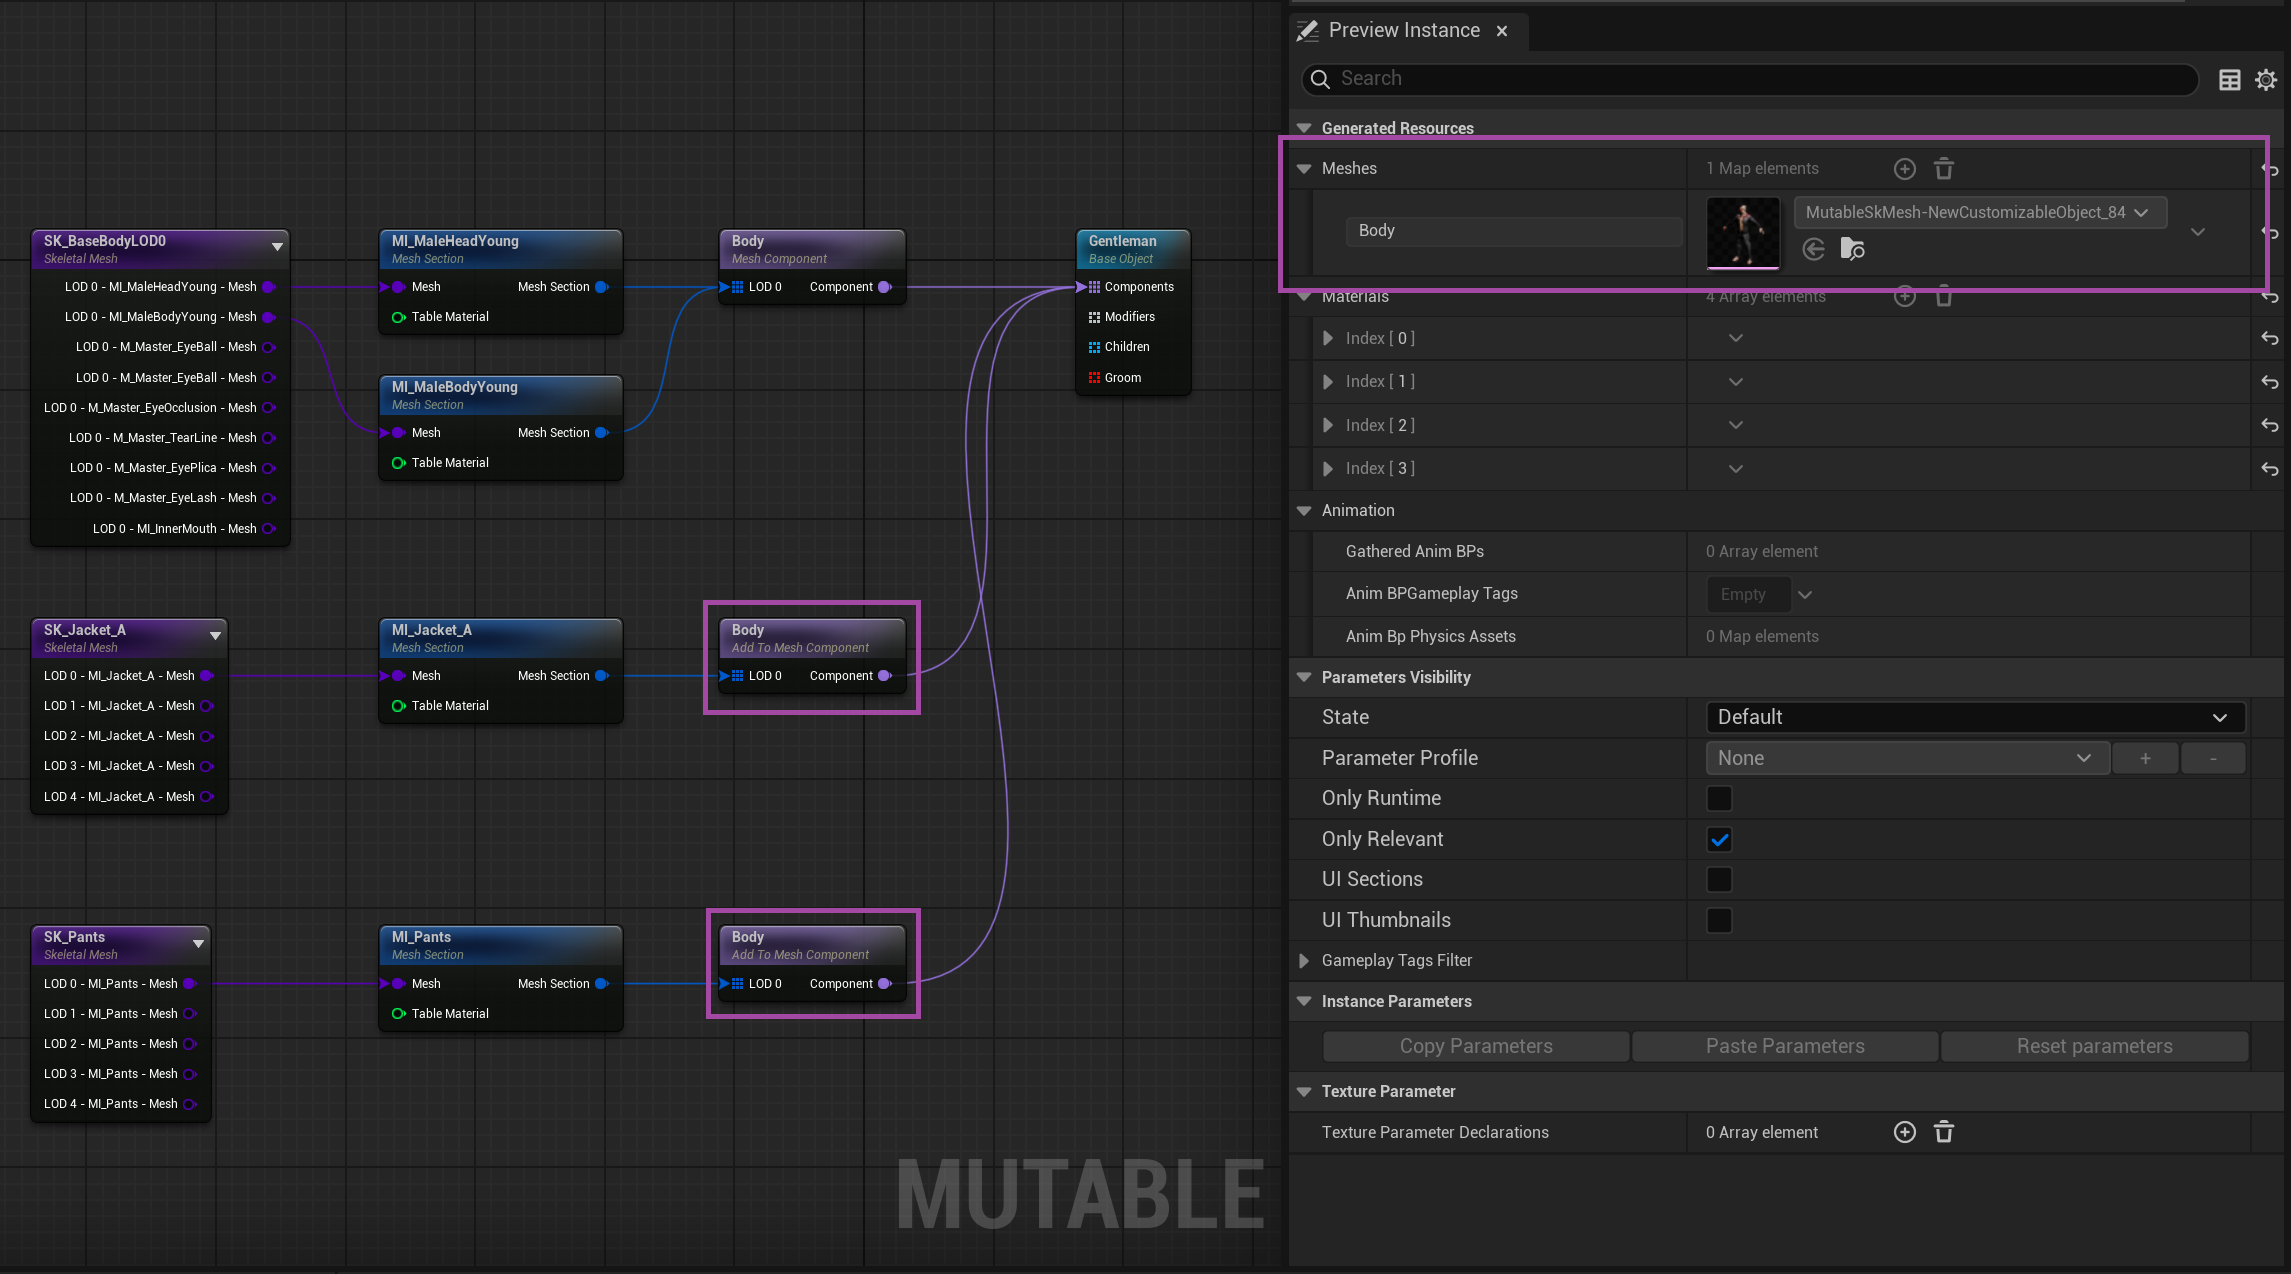Screen dimensions: 2291x1274
Task: Collapse SK_Pants node dropdown arrow
Action: [198, 943]
